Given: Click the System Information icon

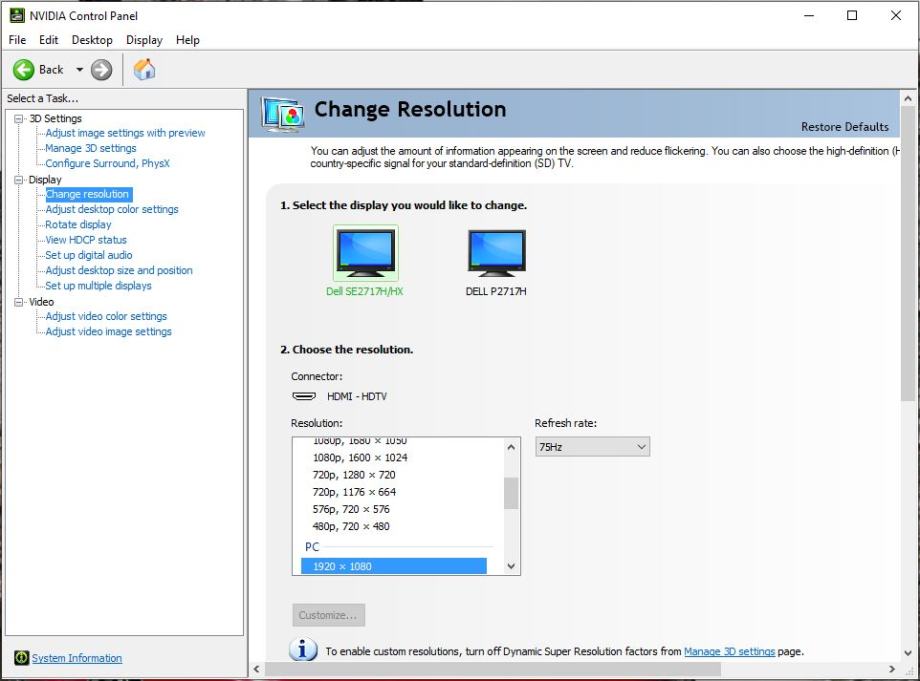Looking at the screenshot, I should click(x=21, y=658).
